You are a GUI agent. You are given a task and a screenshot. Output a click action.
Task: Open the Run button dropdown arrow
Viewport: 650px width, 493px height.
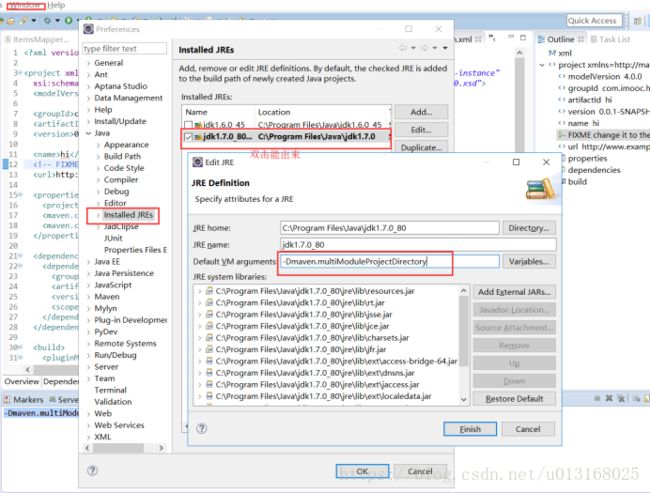click(77, 20)
